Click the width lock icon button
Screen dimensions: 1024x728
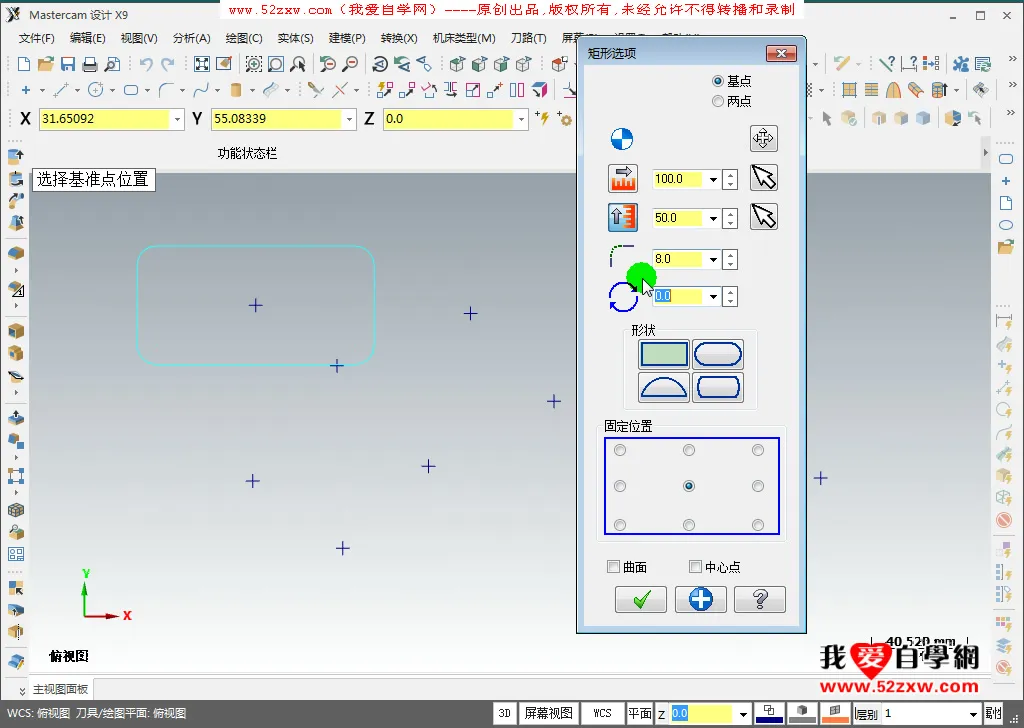tap(623, 179)
